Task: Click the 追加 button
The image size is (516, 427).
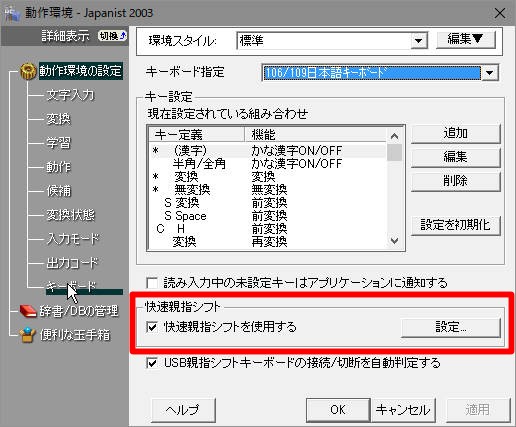Action: click(456, 134)
